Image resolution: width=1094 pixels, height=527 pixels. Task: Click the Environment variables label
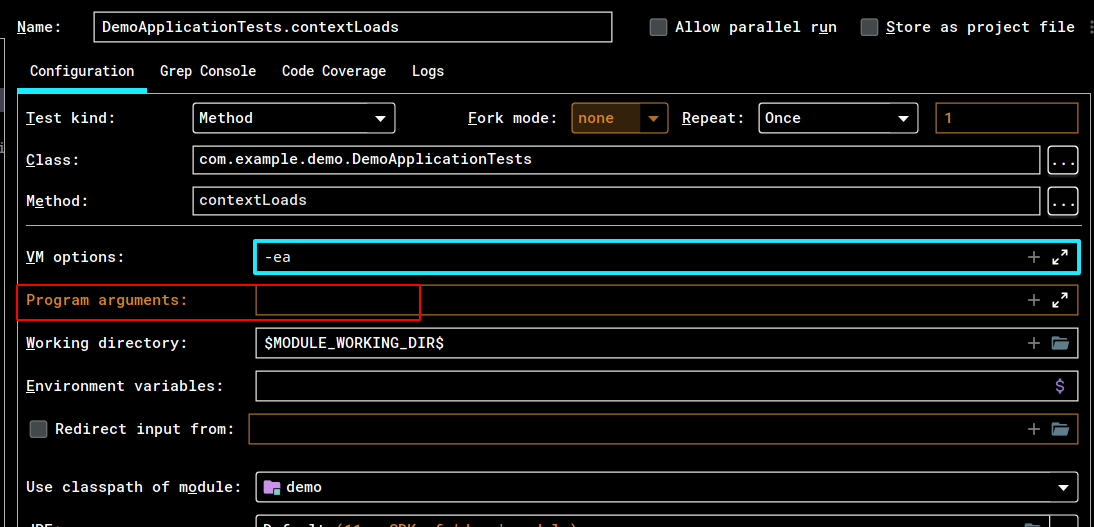point(125,386)
